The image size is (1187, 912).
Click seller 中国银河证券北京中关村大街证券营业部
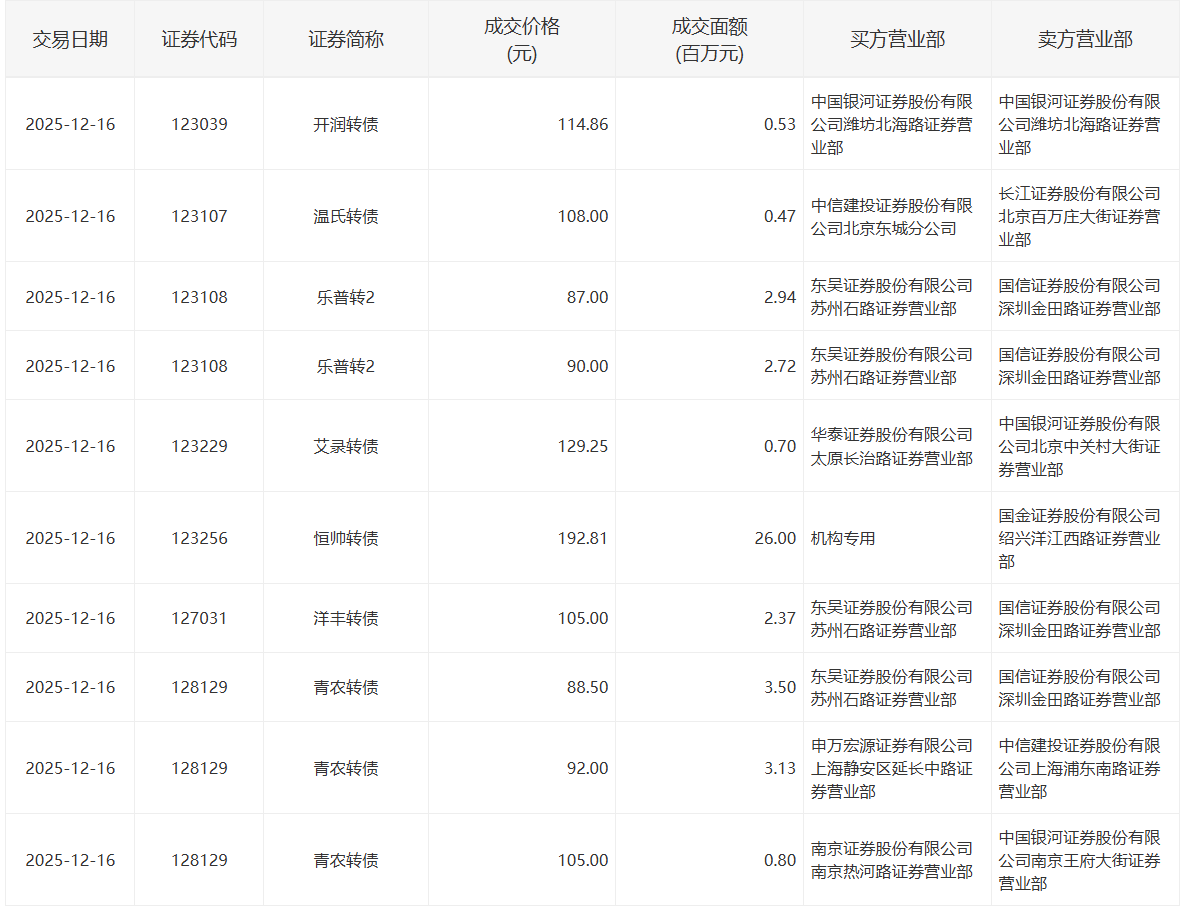click(x=1080, y=447)
